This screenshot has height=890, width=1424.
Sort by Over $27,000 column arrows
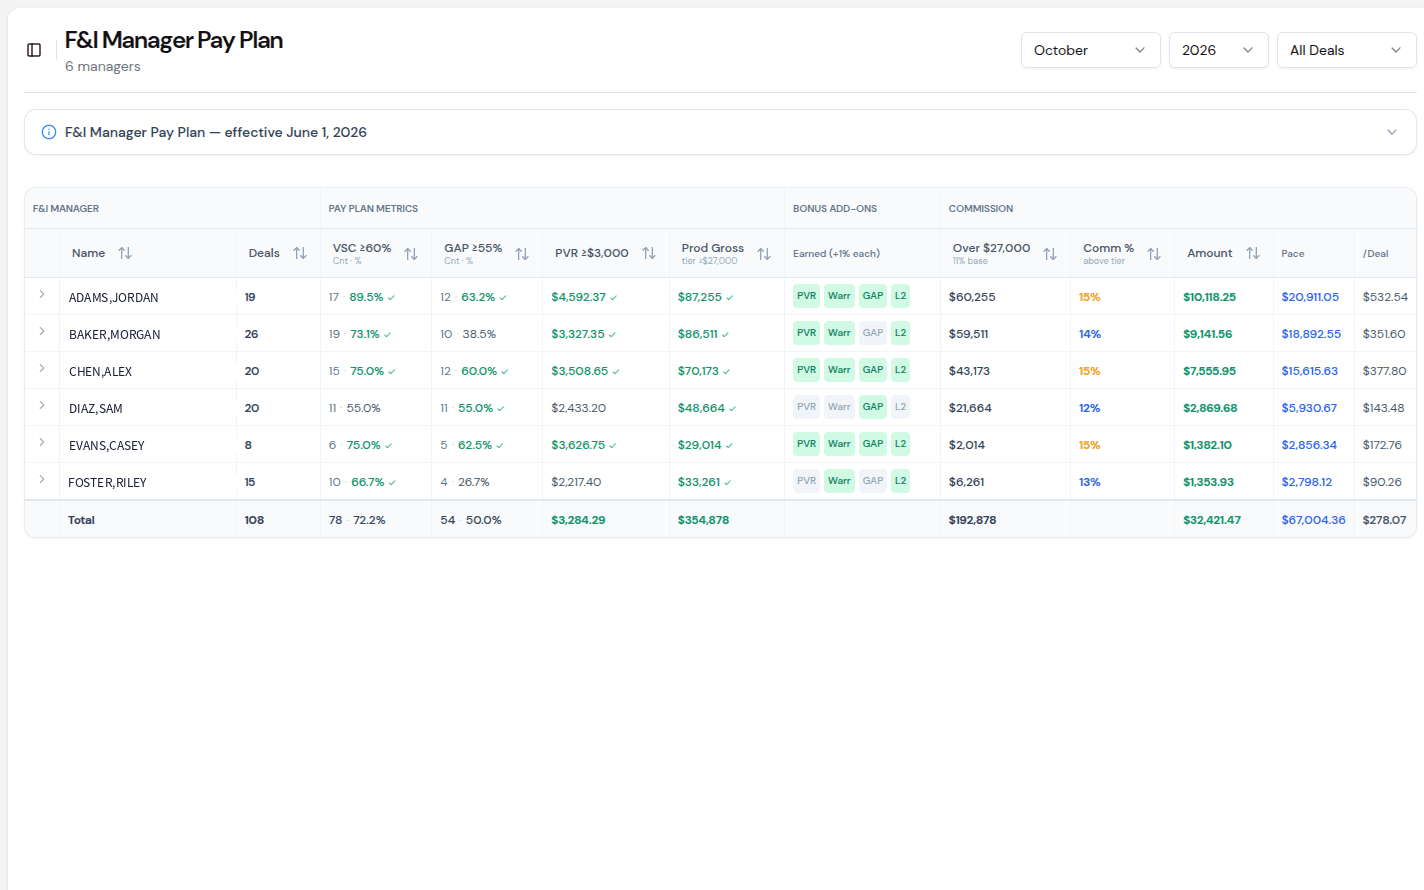(1050, 254)
